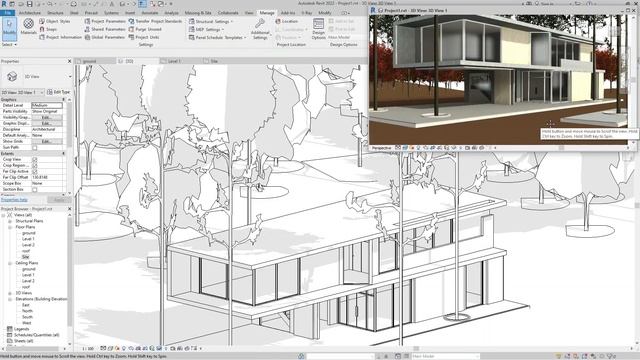Click the Apply button in Properties
This screenshot has width=640, height=360.
point(59,200)
